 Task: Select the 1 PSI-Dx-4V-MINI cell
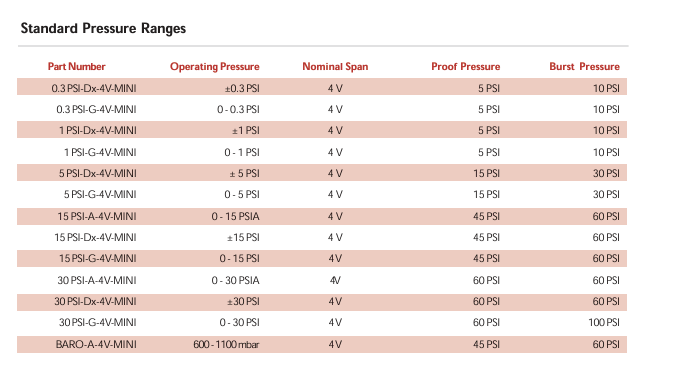(x=98, y=130)
